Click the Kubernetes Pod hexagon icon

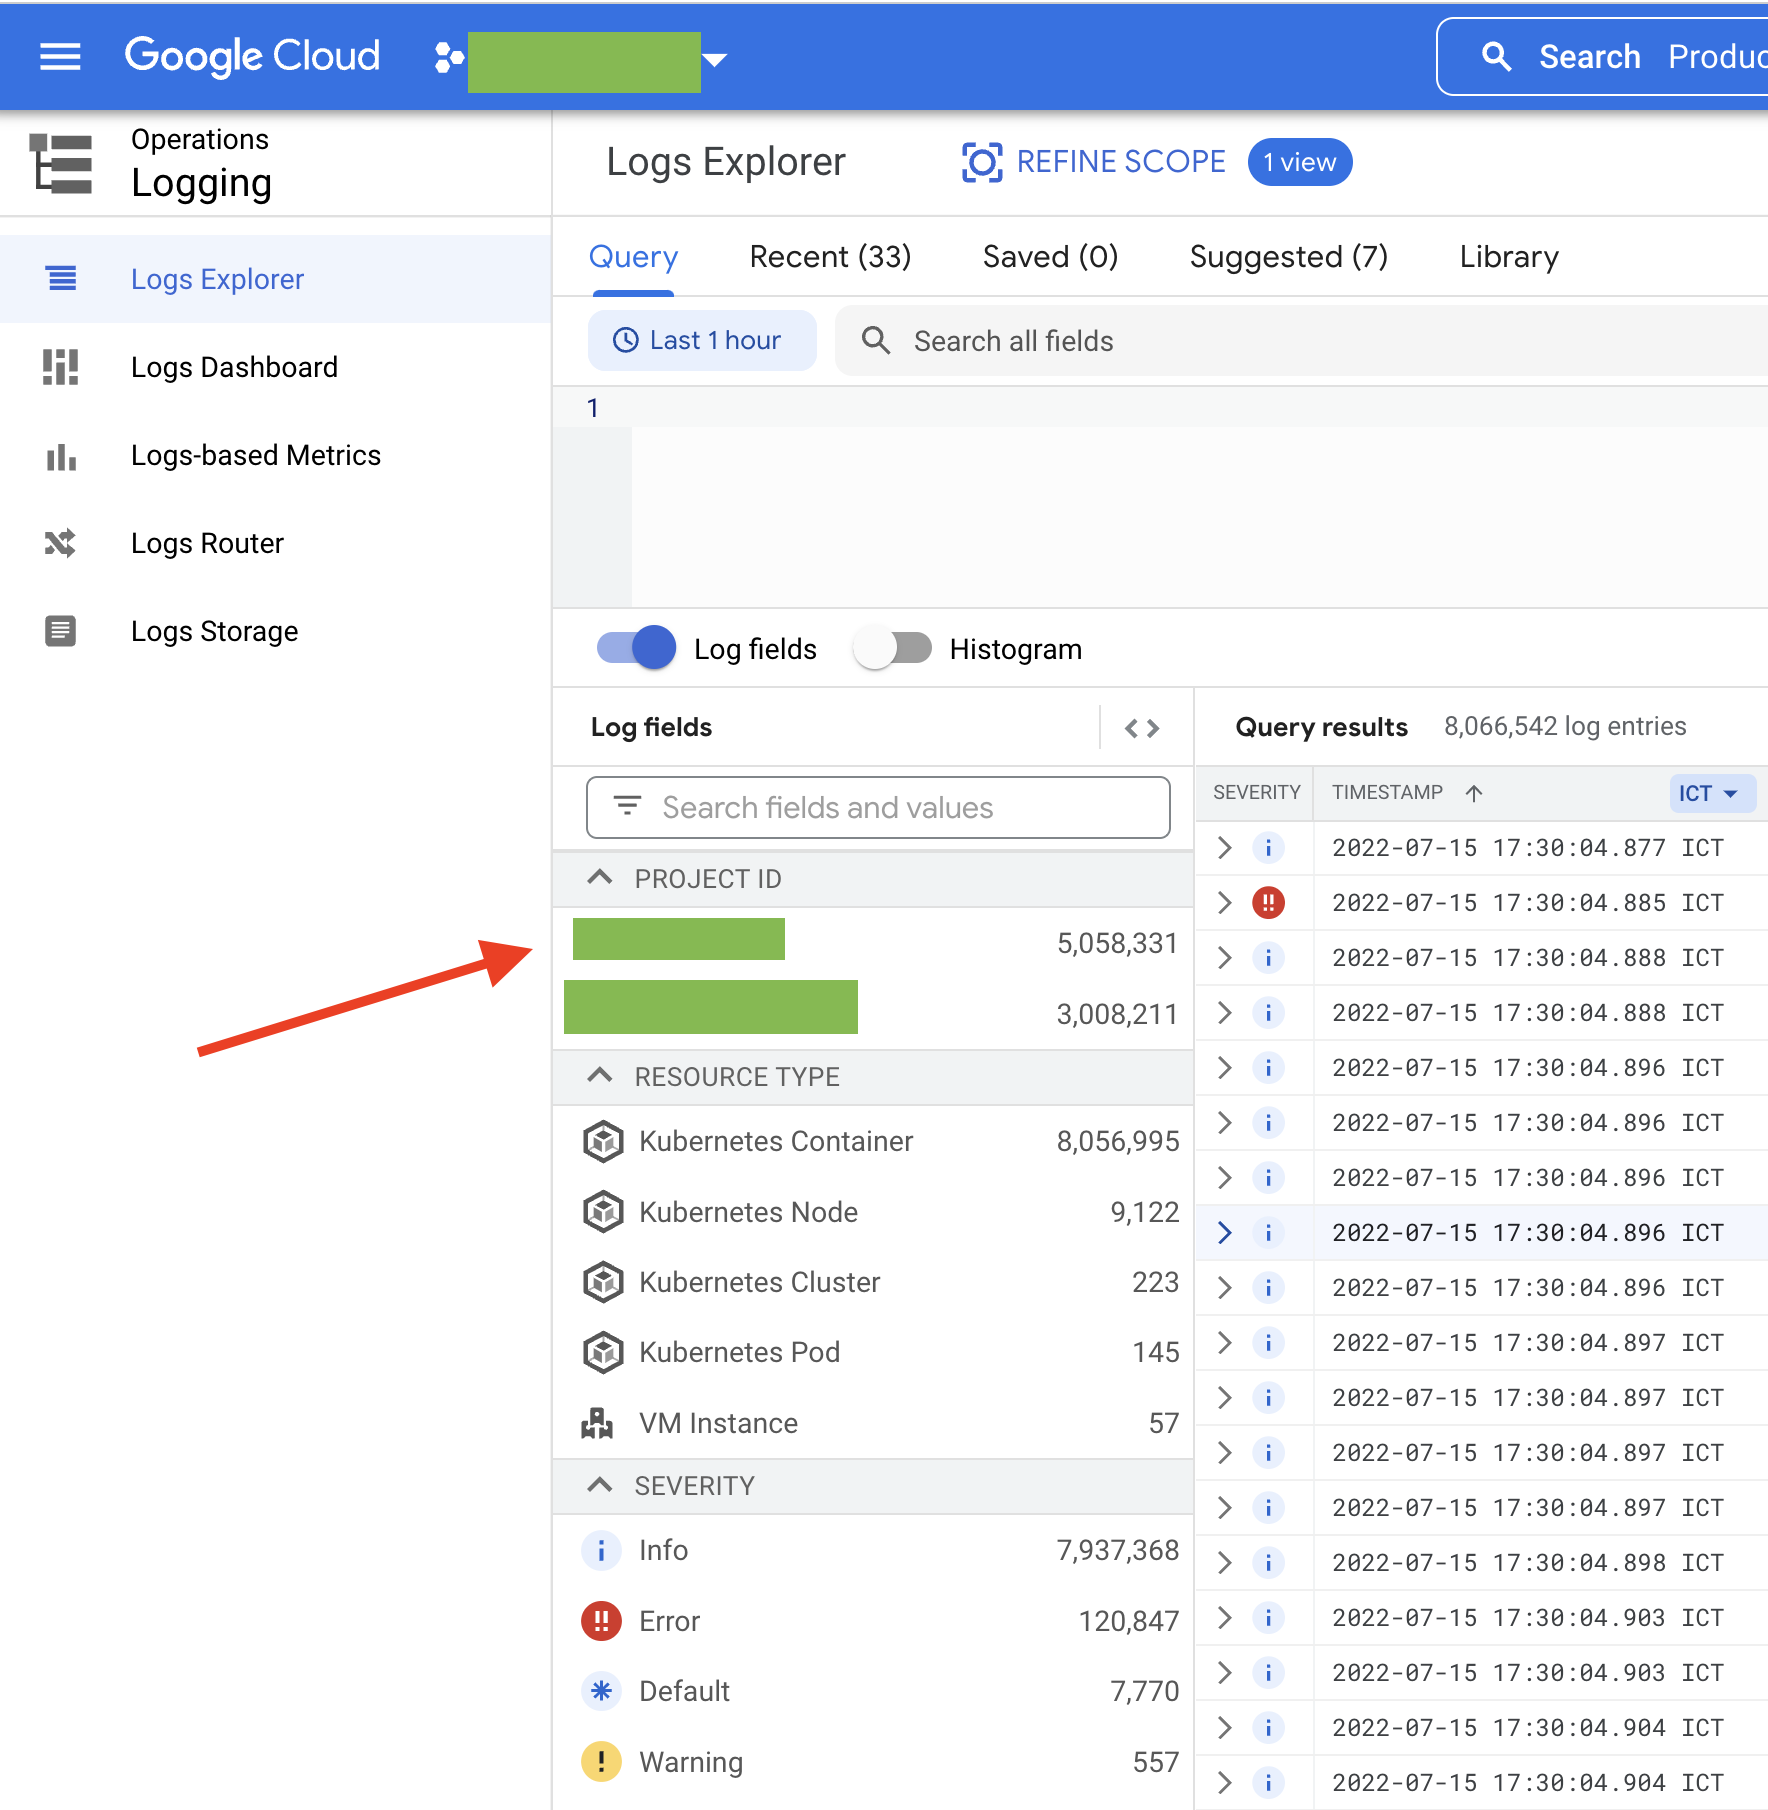tap(603, 1352)
